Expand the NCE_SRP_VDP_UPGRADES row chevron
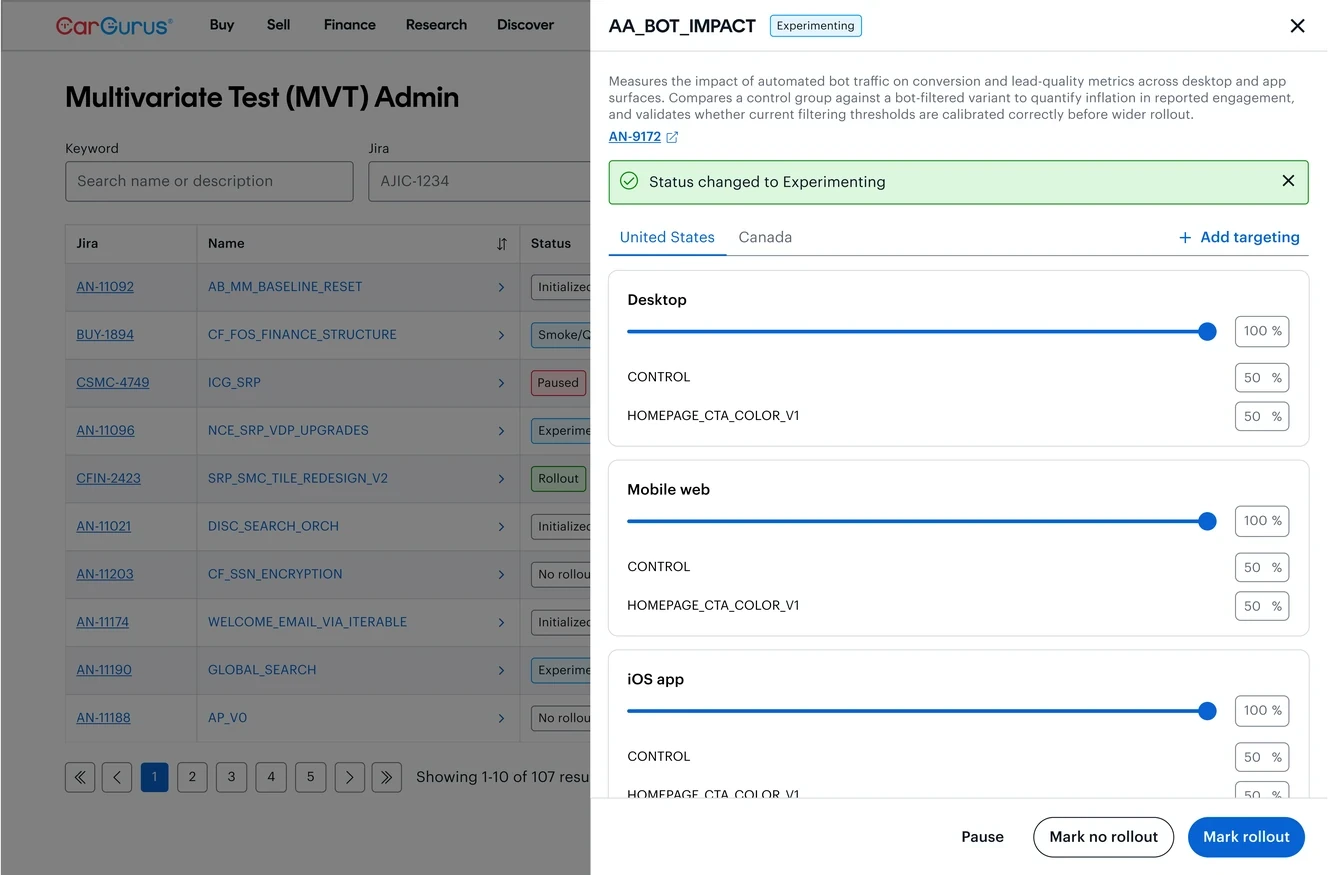Screen dimensions: 1328x875 click(x=501, y=431)
